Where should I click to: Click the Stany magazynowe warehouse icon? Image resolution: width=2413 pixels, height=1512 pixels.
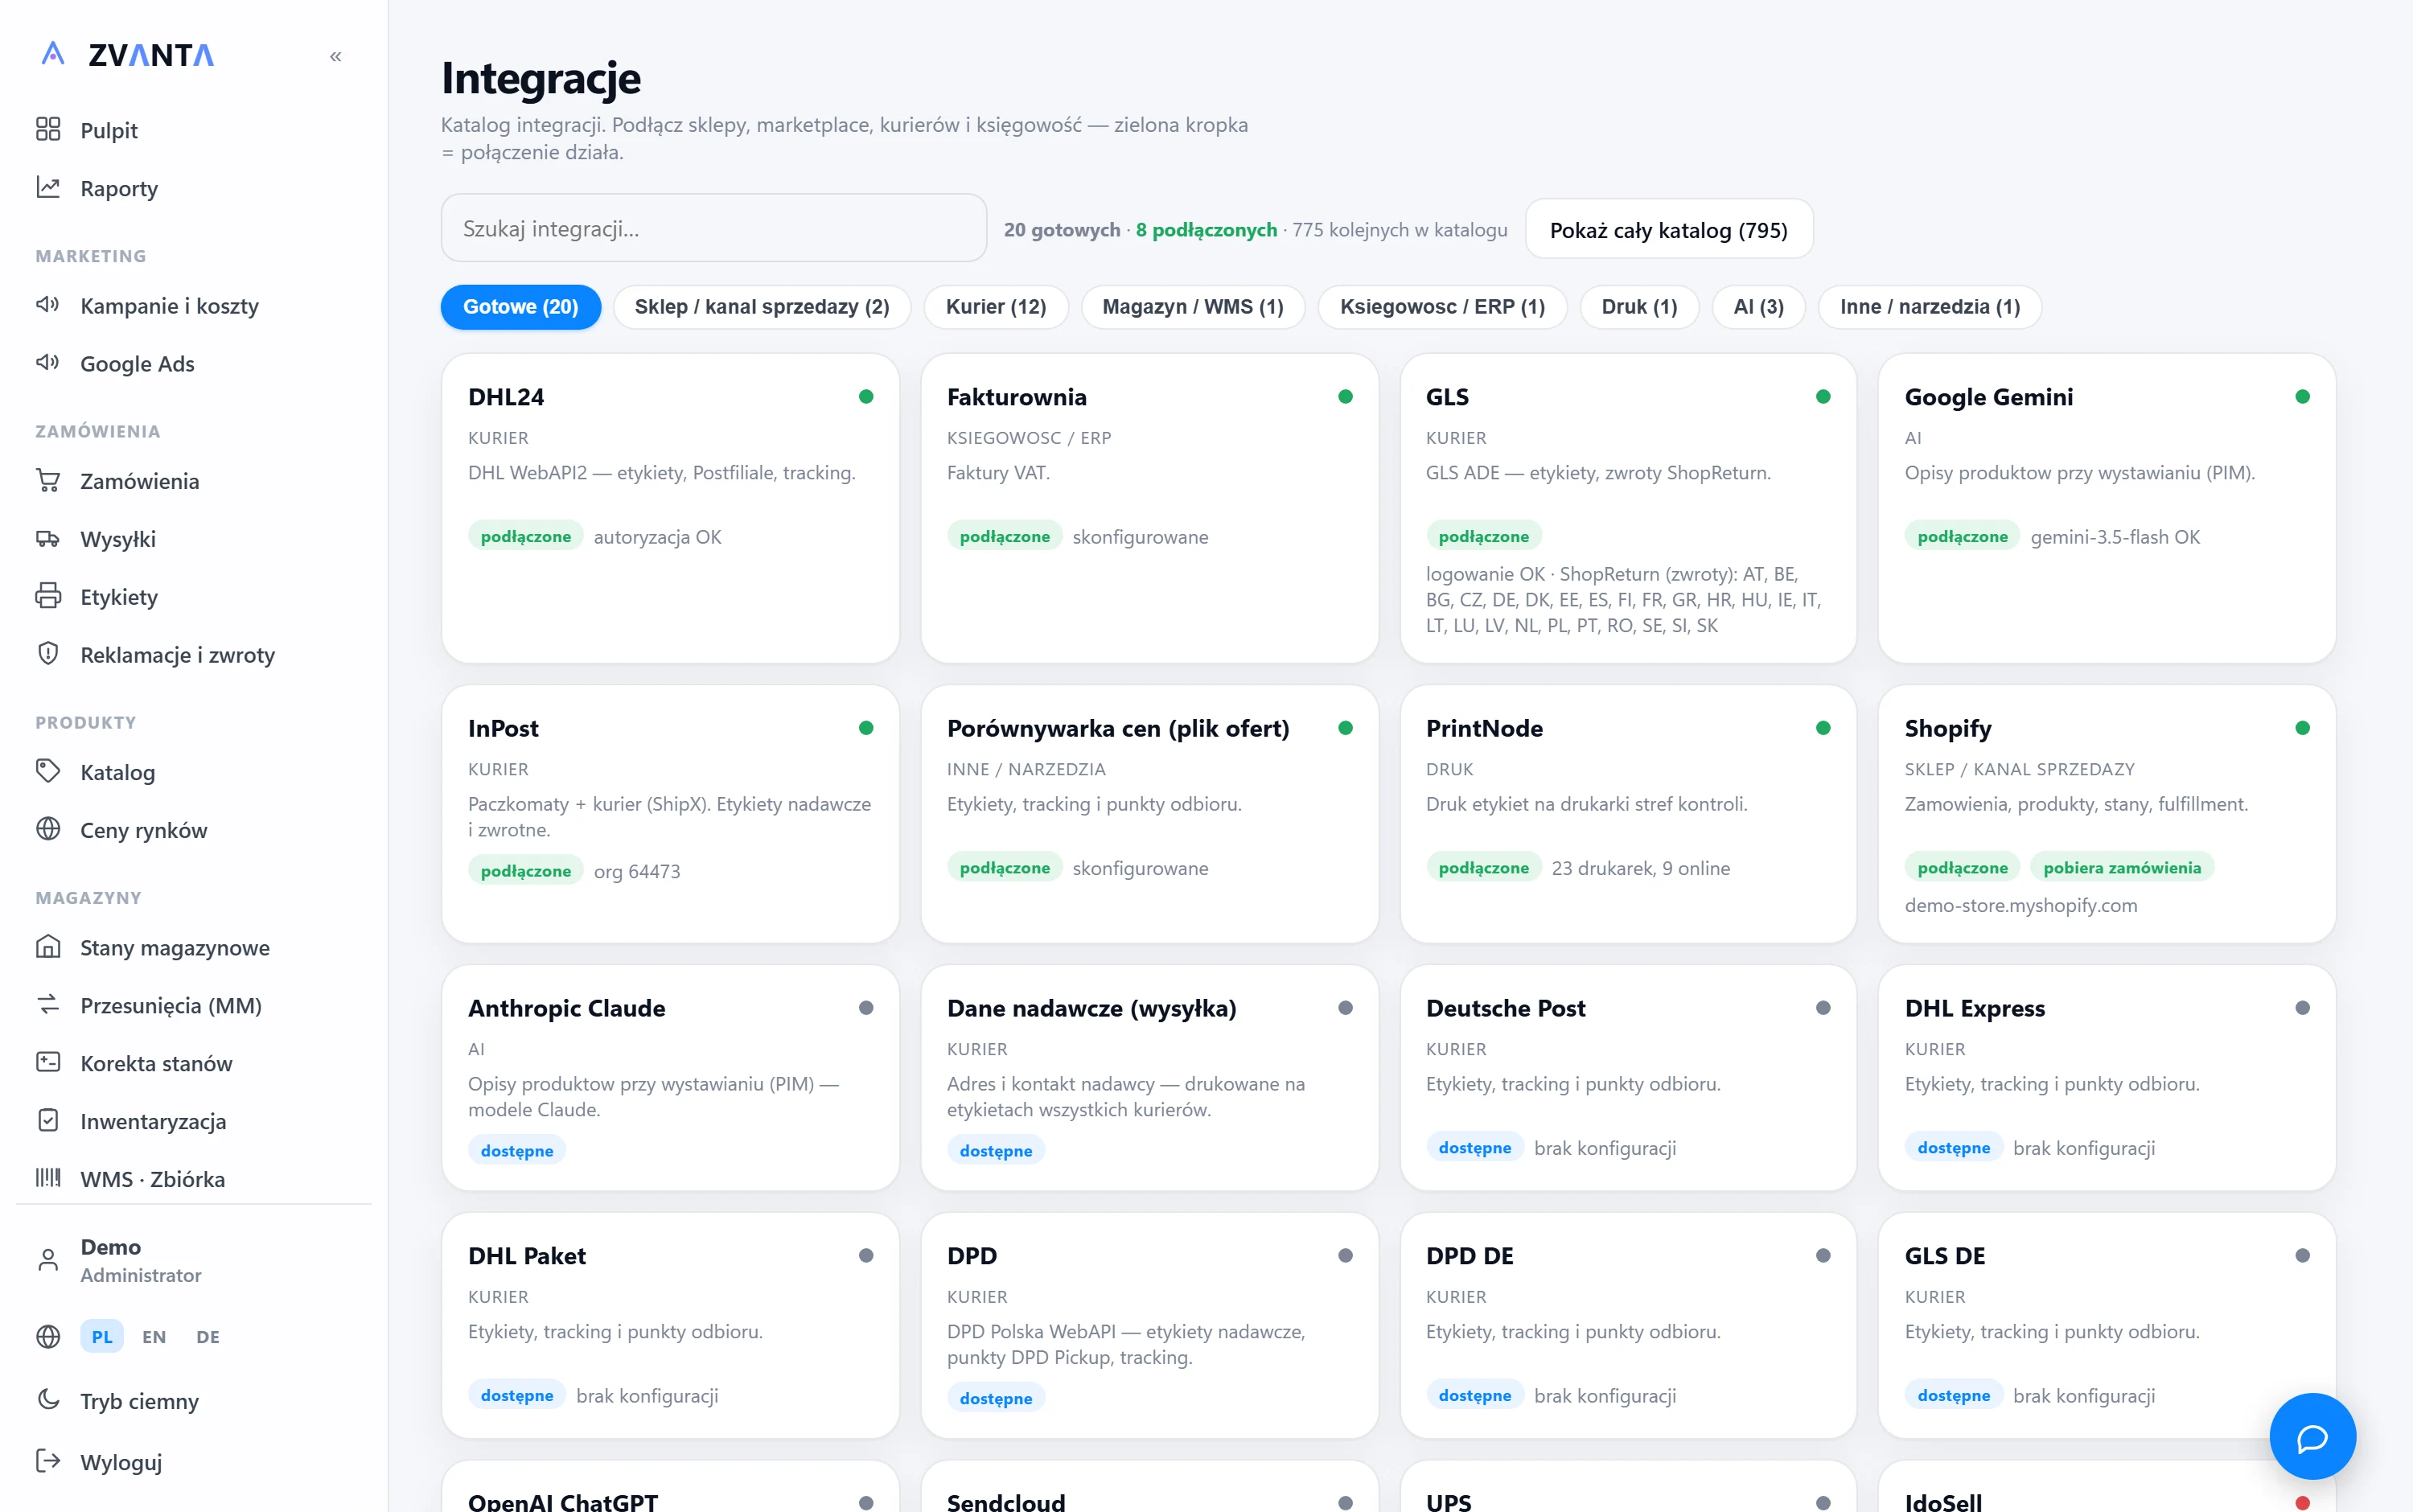[48, 946]
